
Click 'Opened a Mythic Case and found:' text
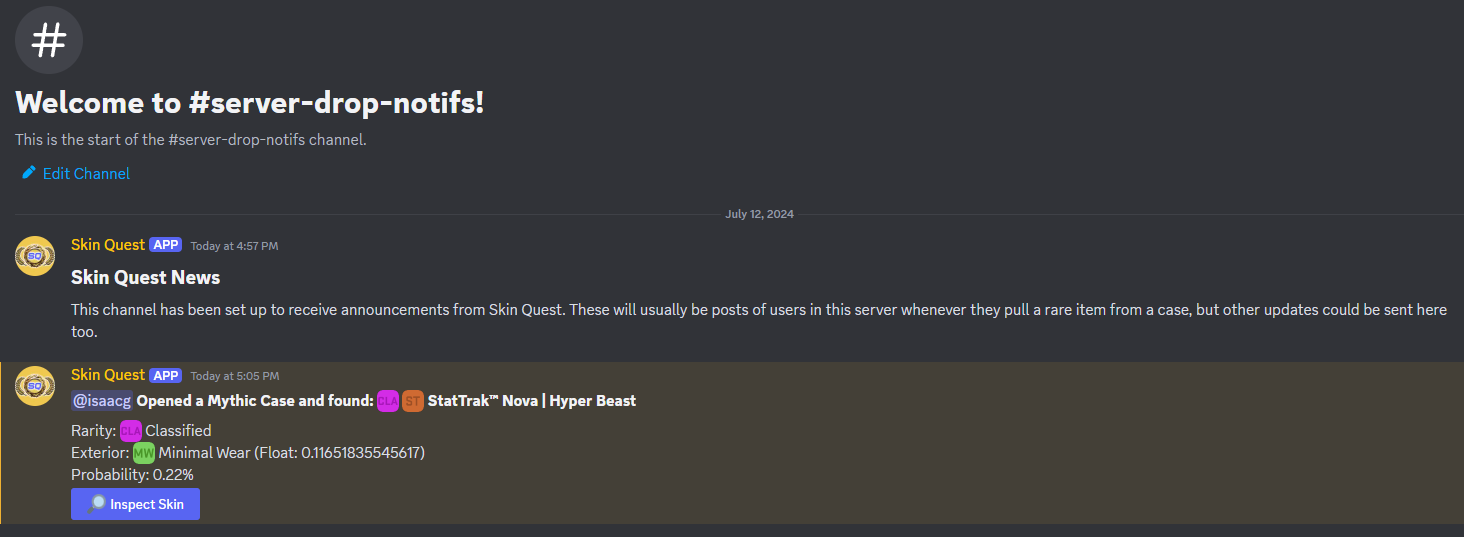255,401
